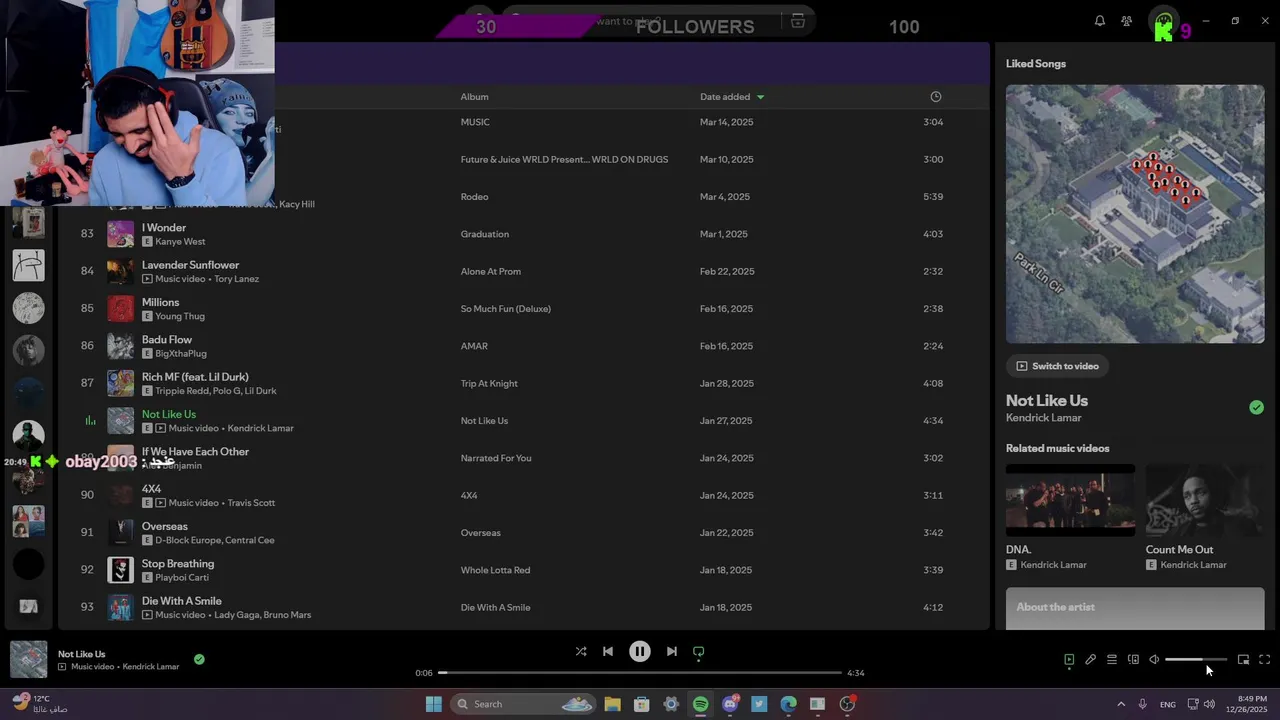Open File Explorer from the taskbar
This screenshot has width=1280, height=720.
pyautogui.click(x=613, y=704)
